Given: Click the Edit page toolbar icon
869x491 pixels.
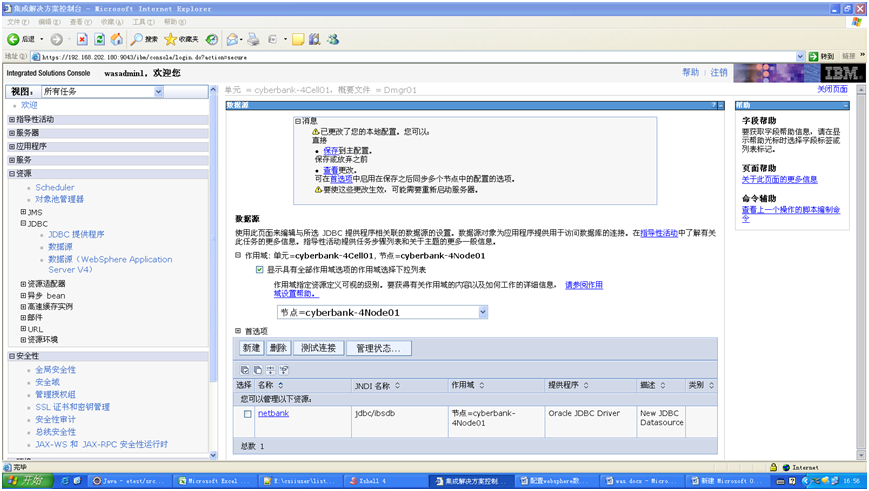Looking at the screenshot, I should click(x=272, y=39).
